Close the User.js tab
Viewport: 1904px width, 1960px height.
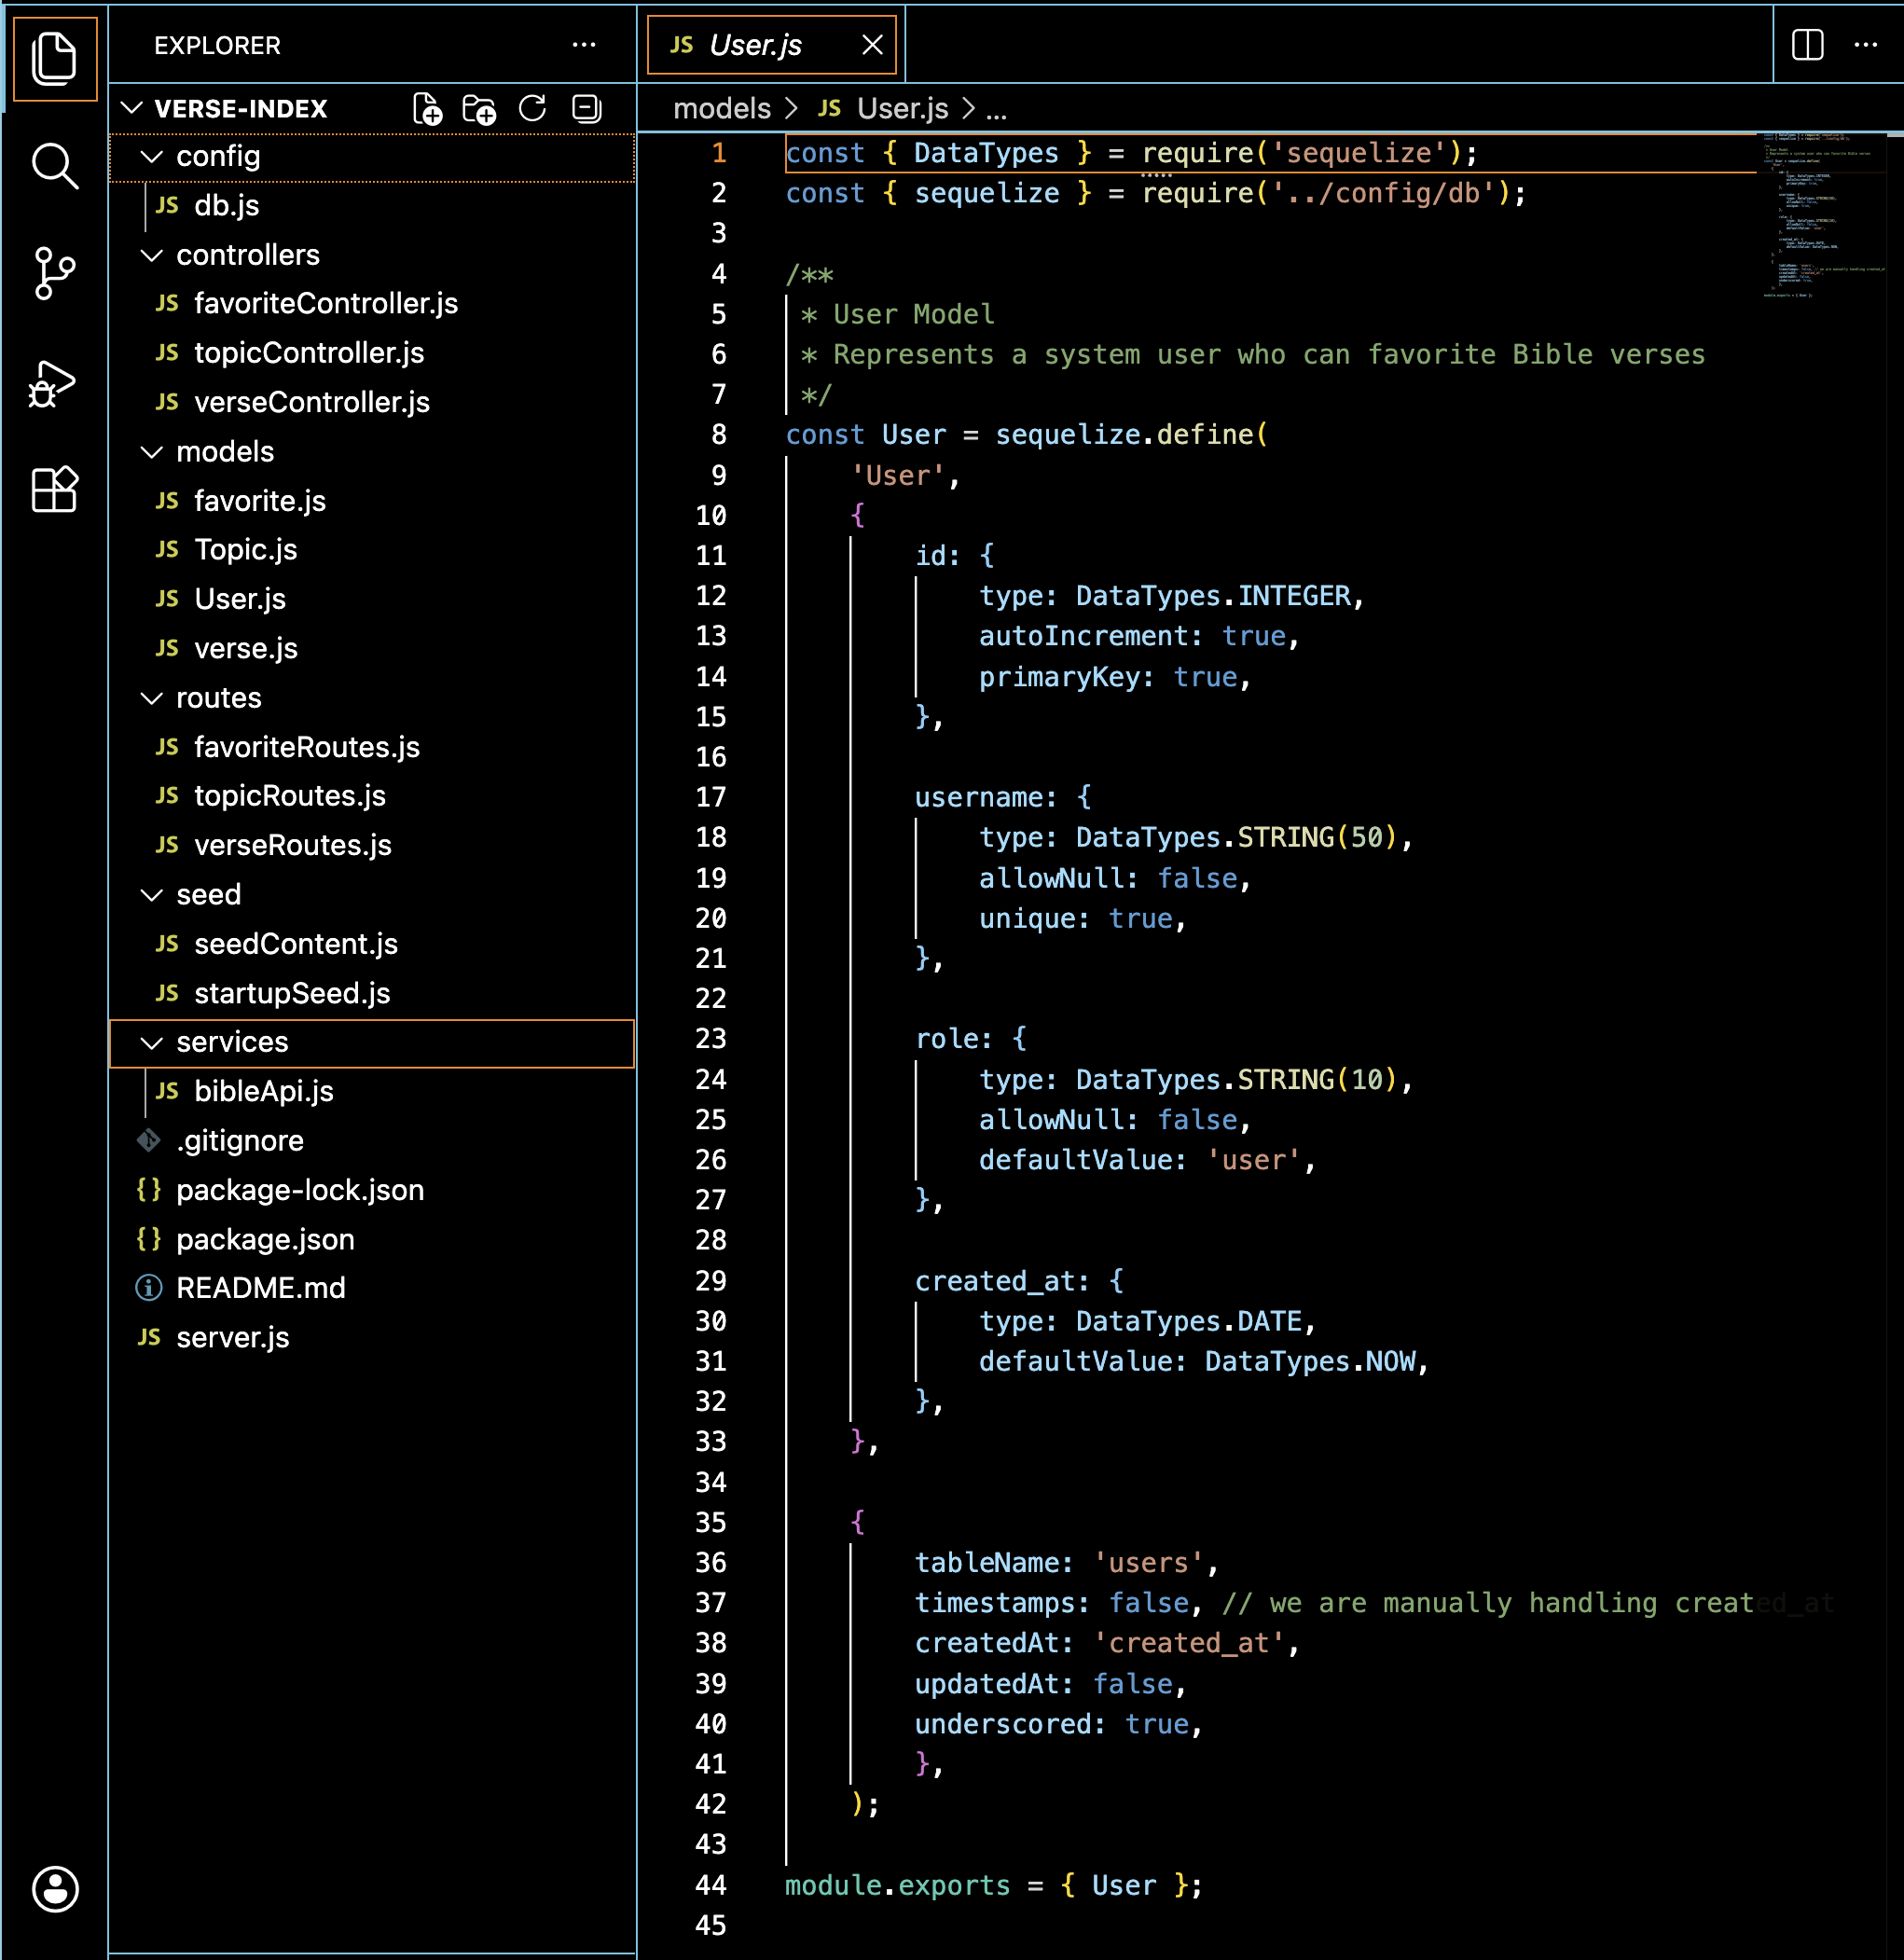click(872, 45)
